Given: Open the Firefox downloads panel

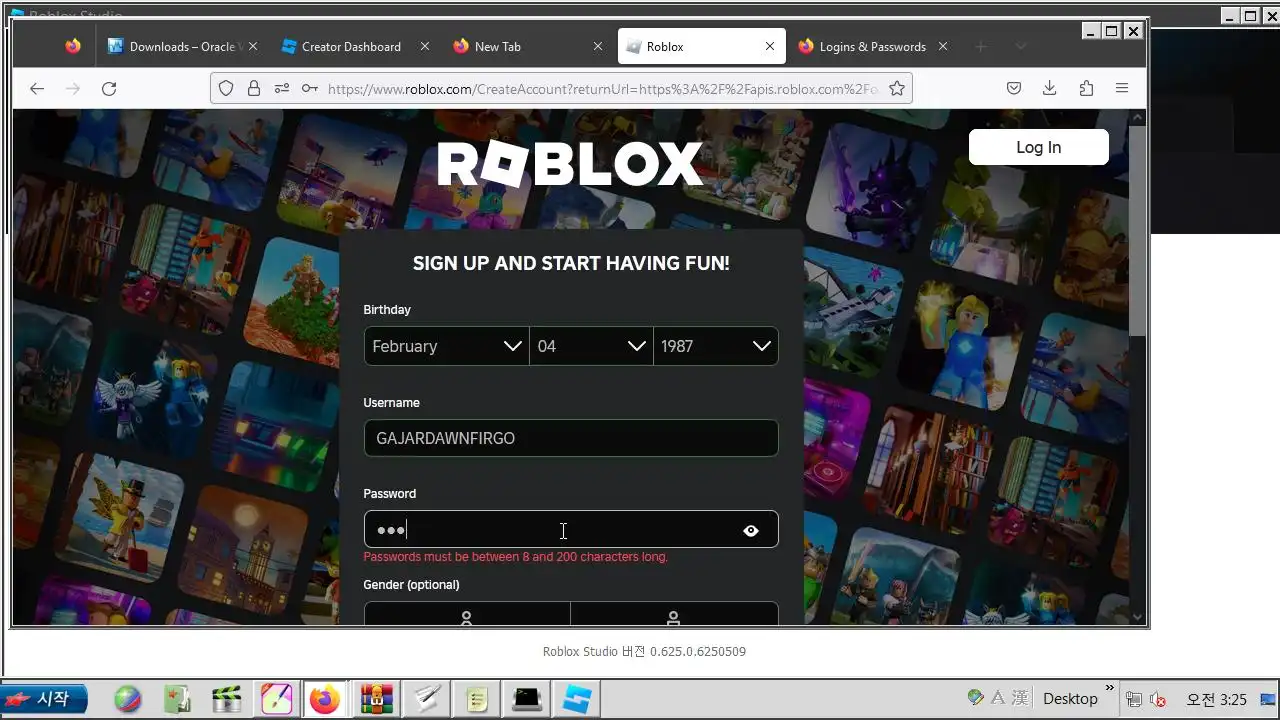Looking at the screenshot, I should click(1050, 88).
